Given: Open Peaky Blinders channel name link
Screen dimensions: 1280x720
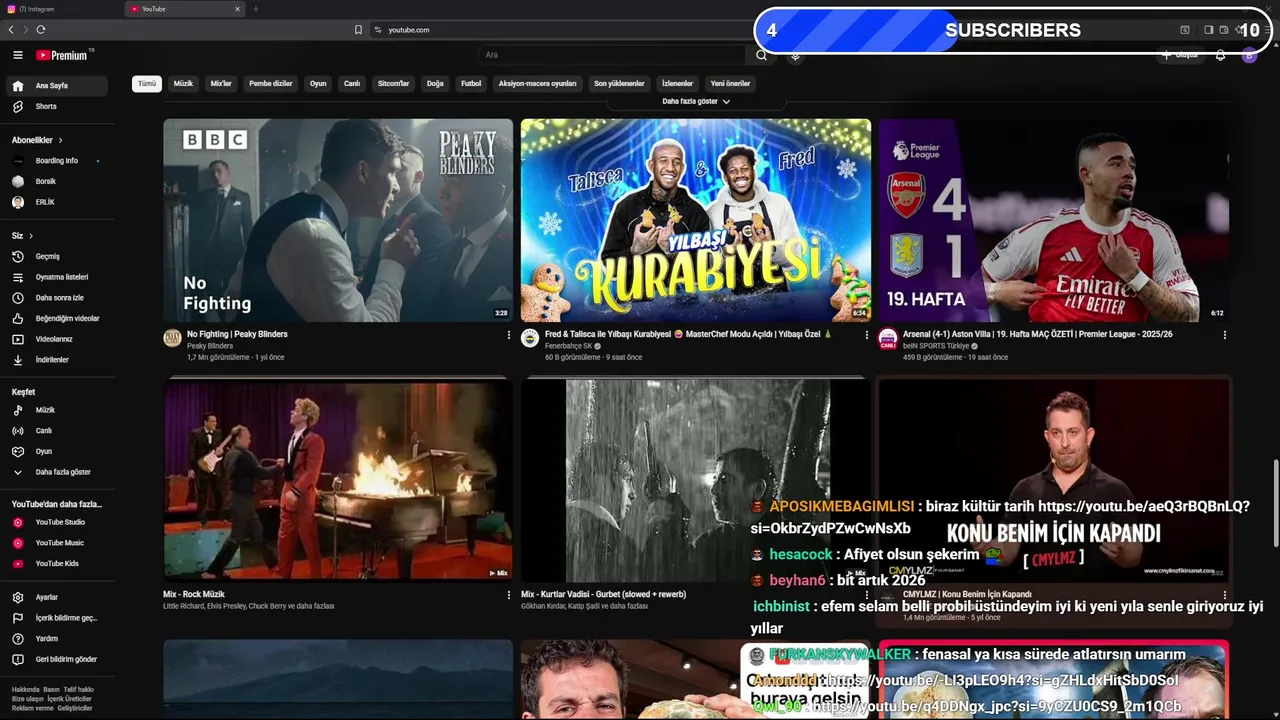Looking at the screenshot, I should 209,346.
